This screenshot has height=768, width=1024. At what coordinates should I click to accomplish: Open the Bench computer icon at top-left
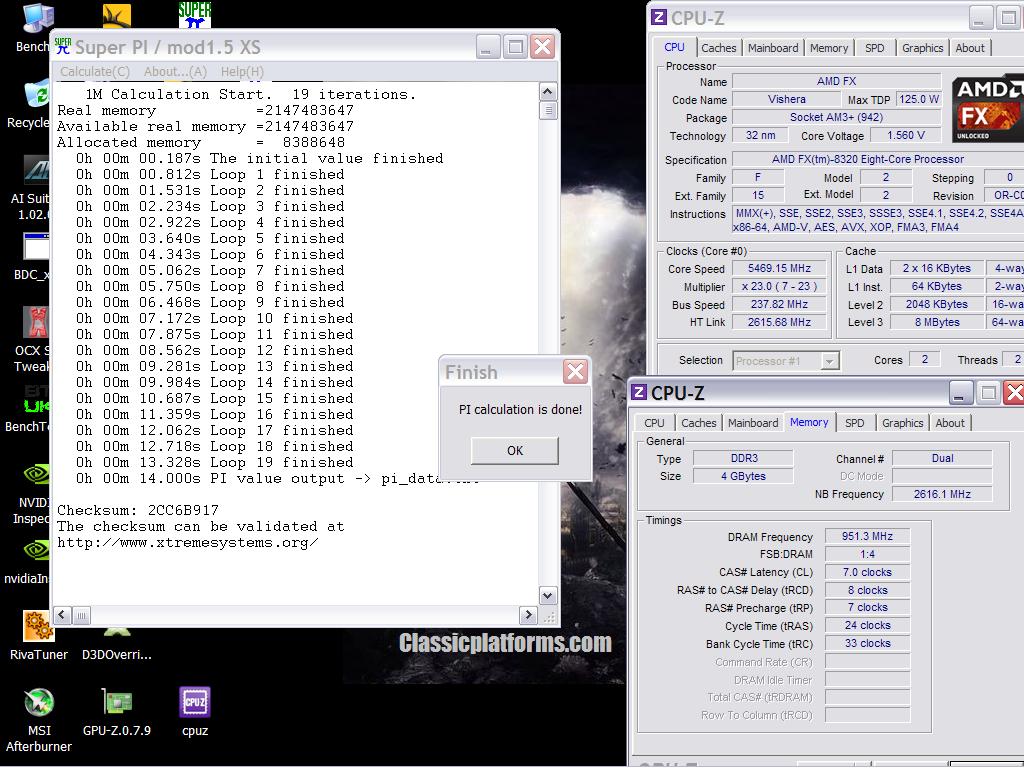pyautogui.click(x=33, y=29)
